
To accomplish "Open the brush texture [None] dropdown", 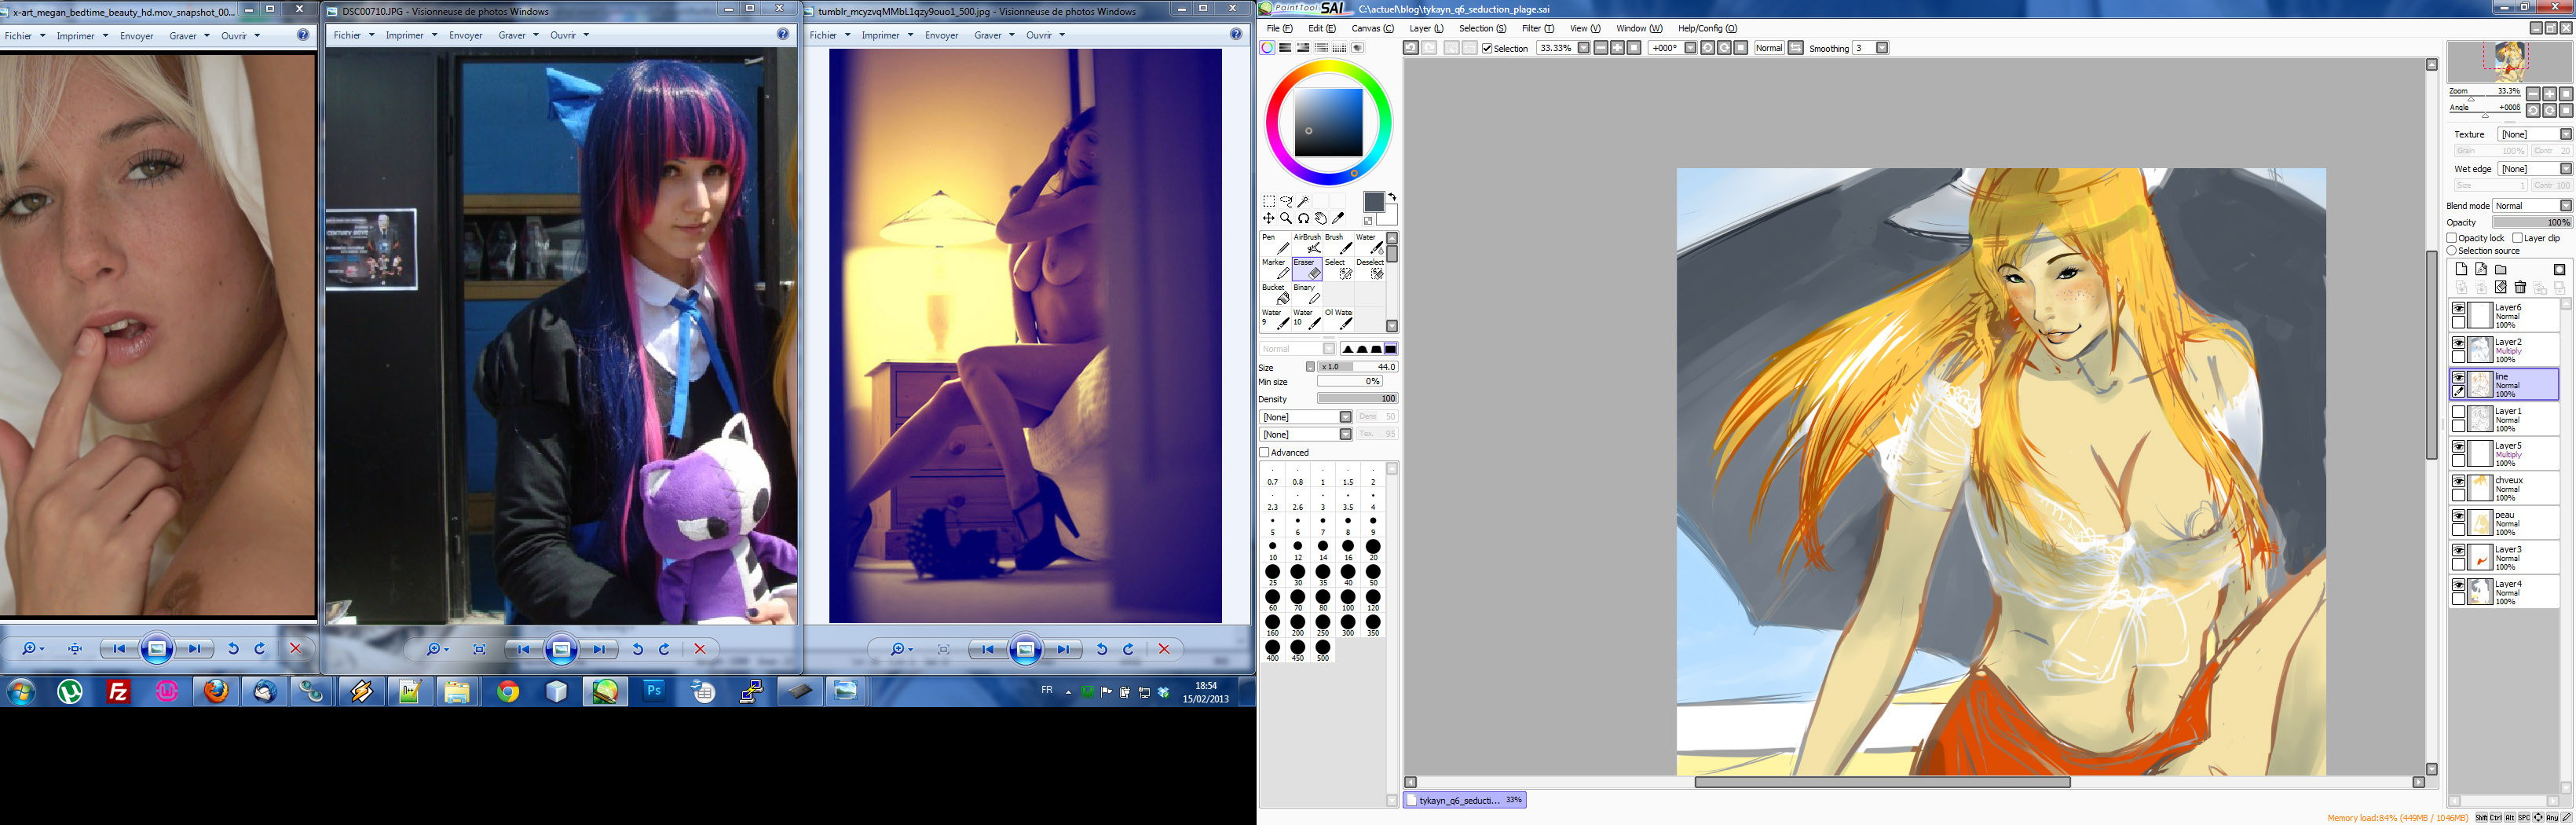I will pyautogui.click(x=1346, y=434).
